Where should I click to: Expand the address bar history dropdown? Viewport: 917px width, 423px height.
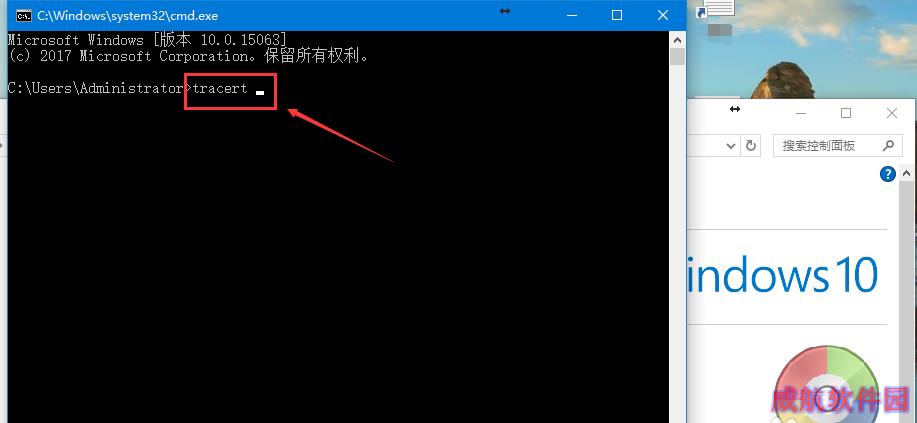pos(730,146)
